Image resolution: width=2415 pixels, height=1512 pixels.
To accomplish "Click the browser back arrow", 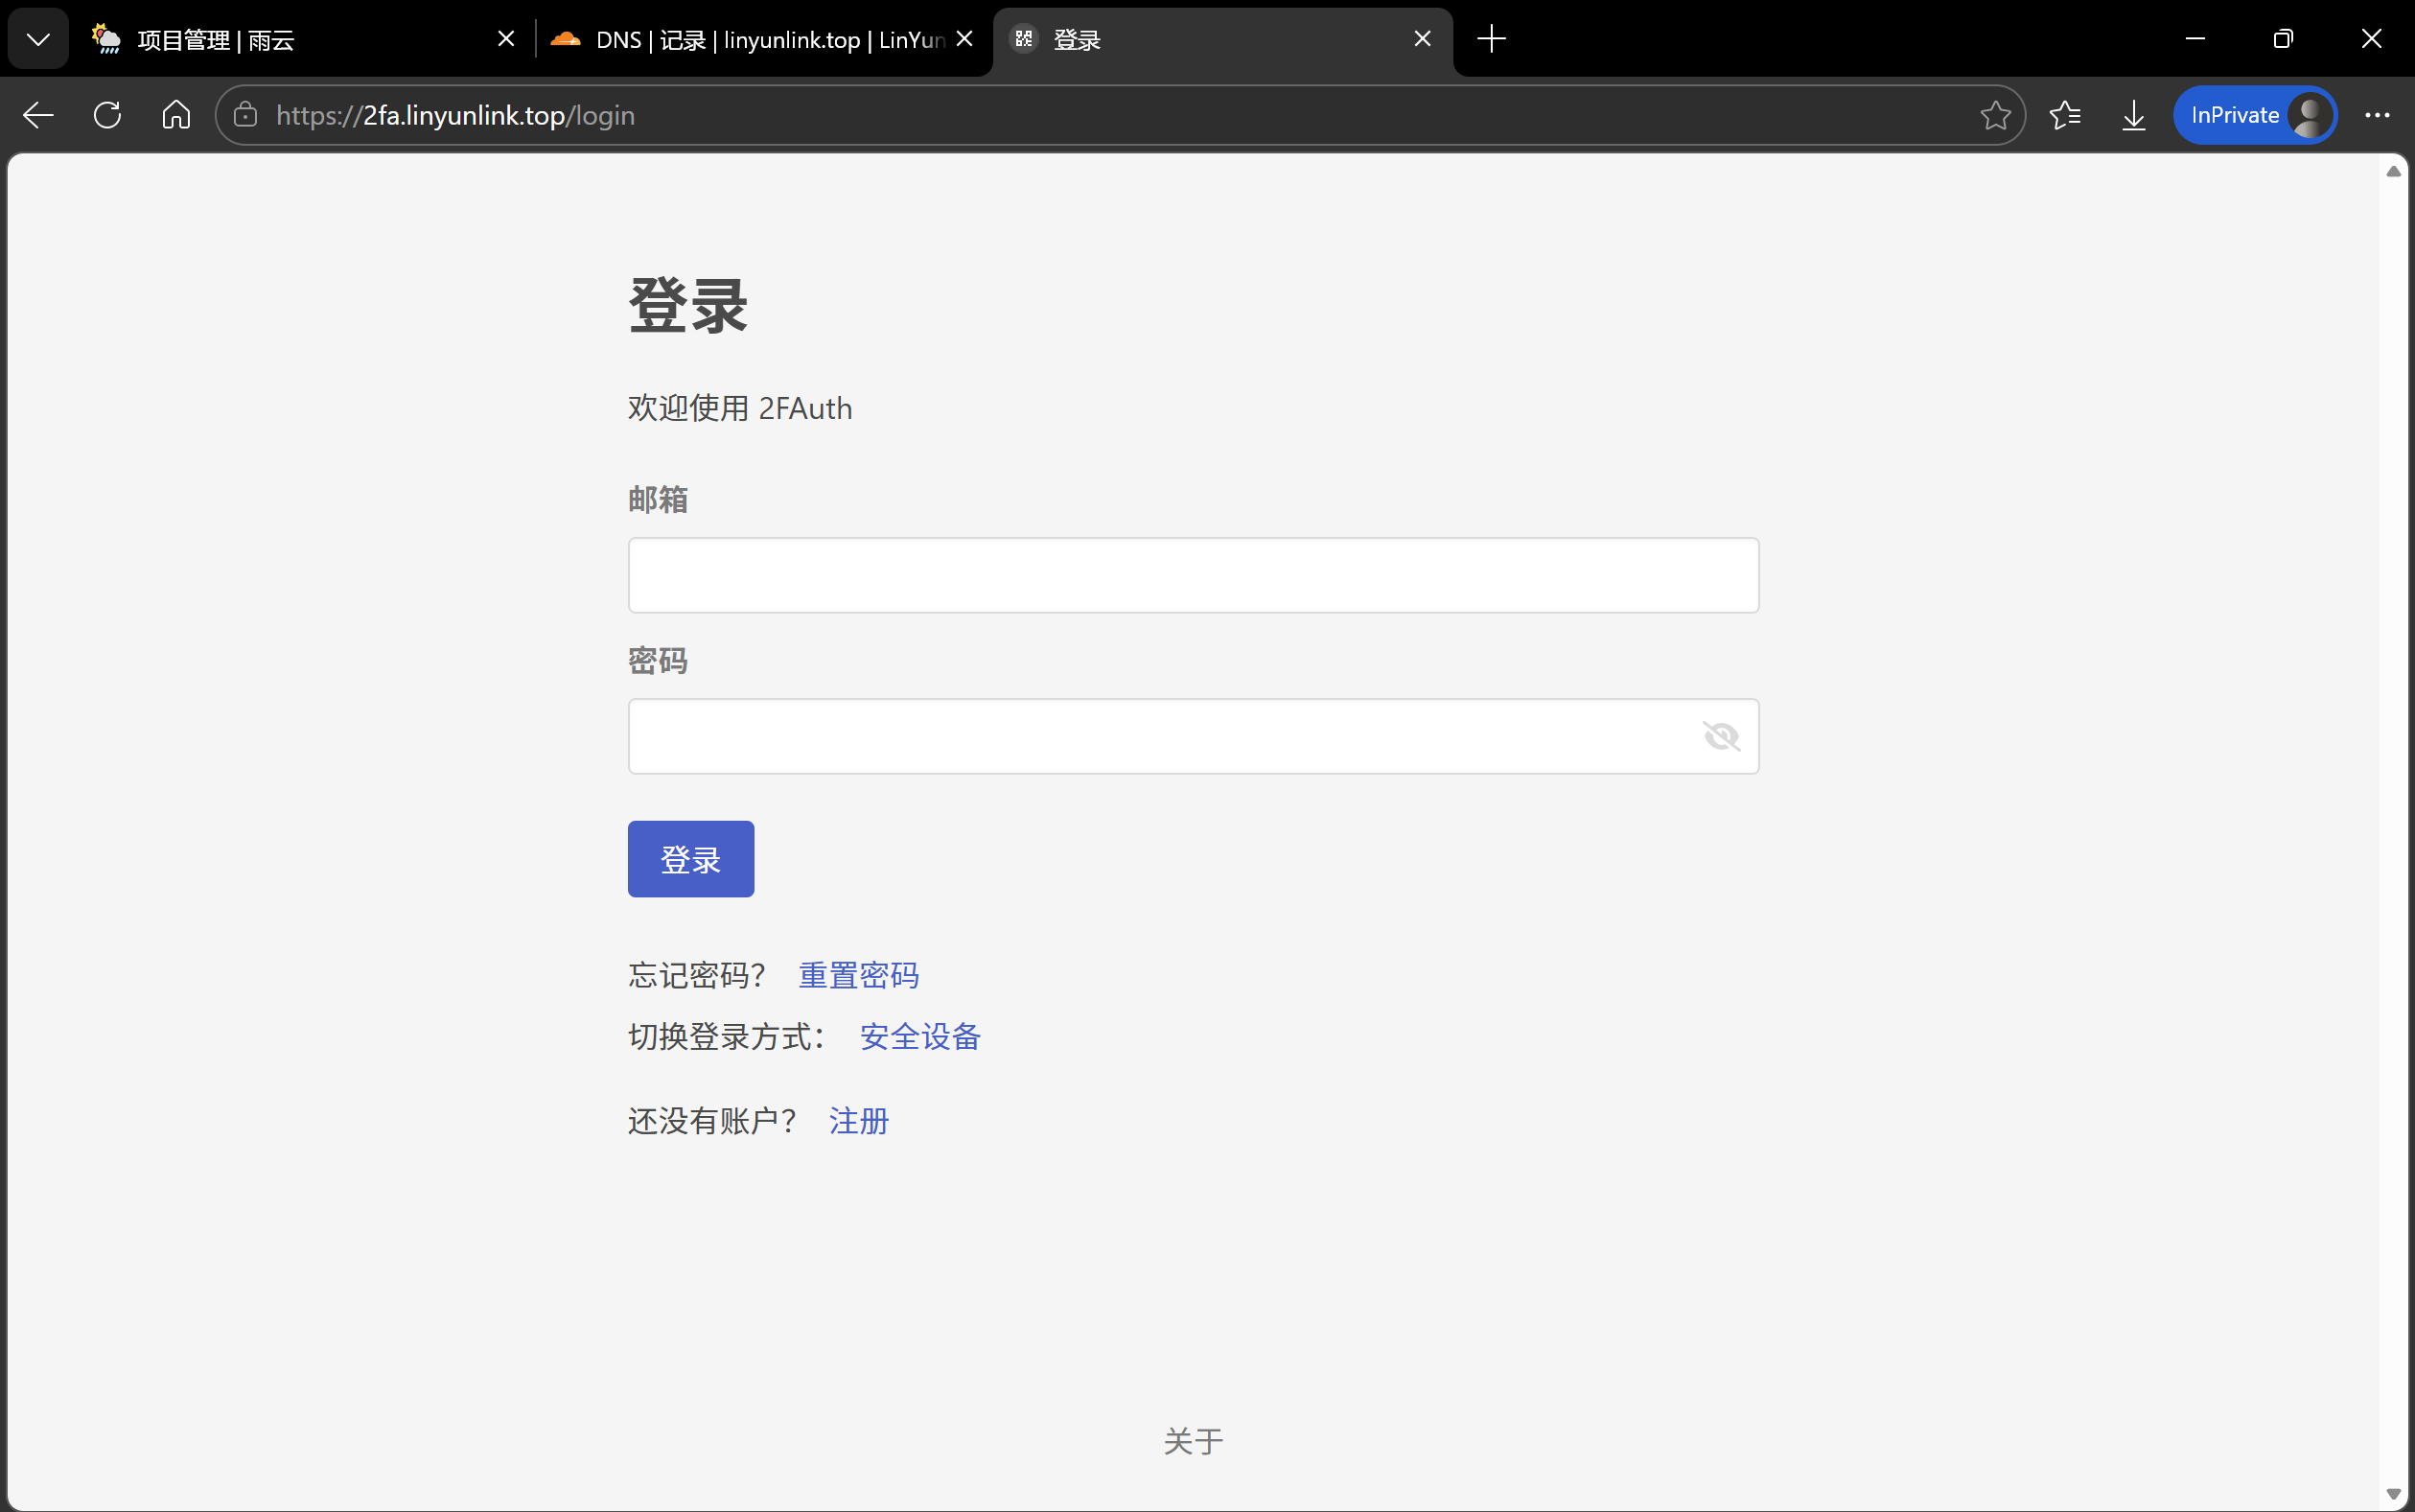I will [x=38, y=115].
